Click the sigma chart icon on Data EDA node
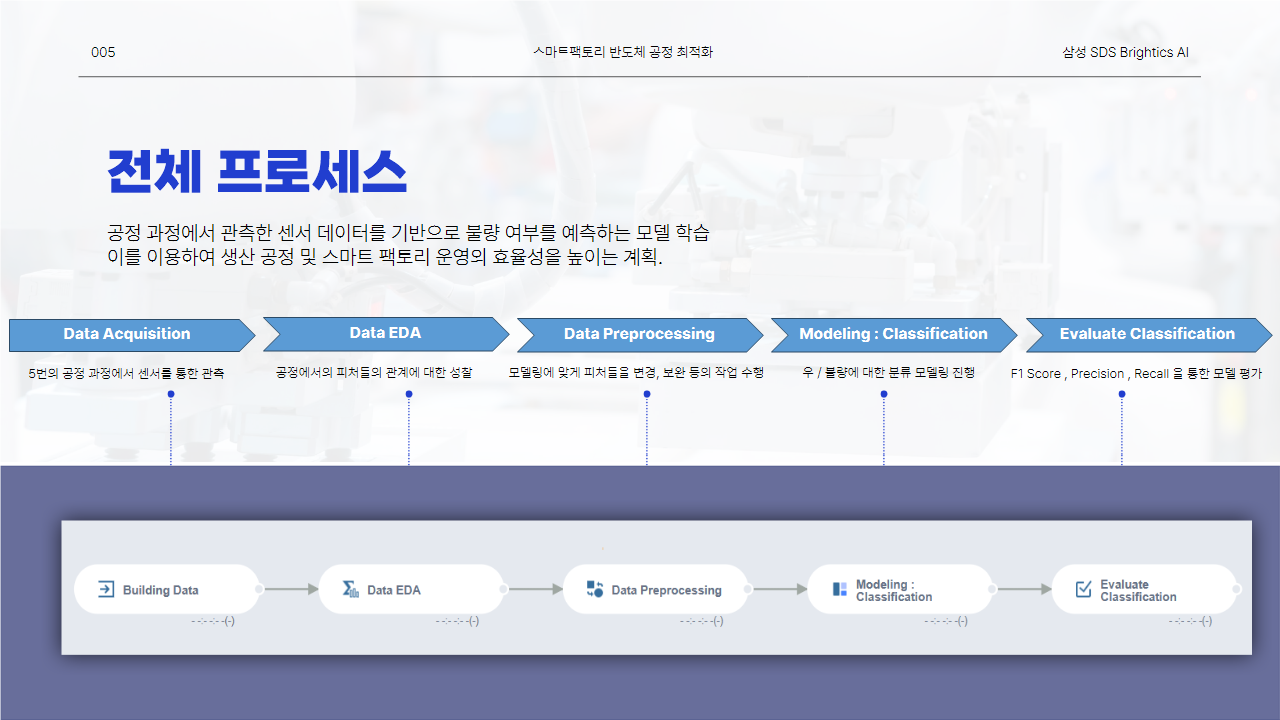 (x=351, y=590)
